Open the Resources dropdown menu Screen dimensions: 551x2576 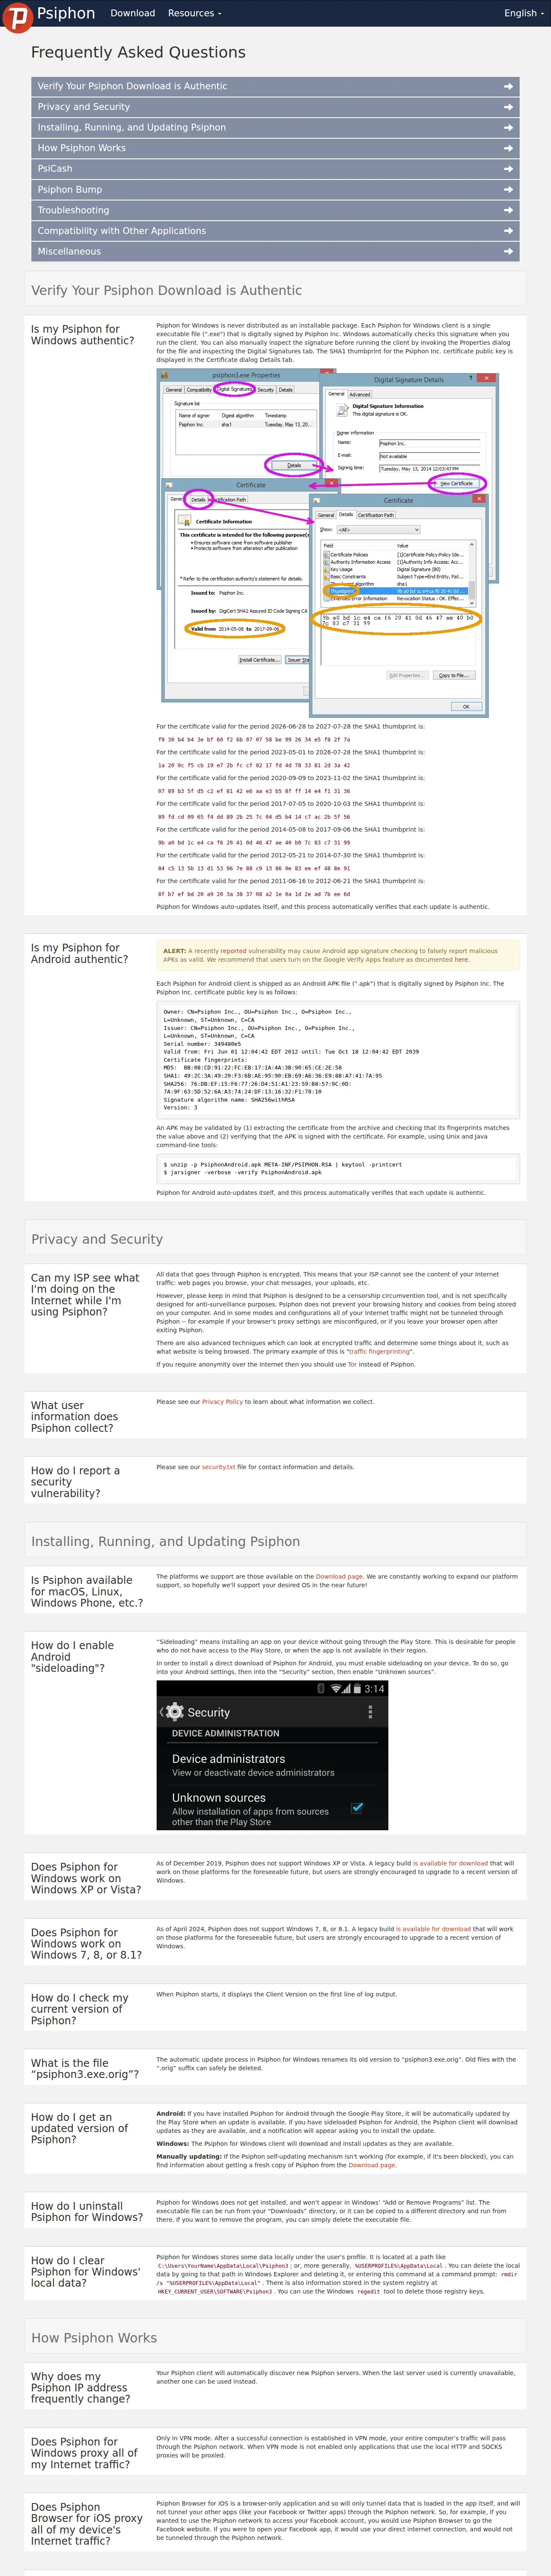click(195, 13)
